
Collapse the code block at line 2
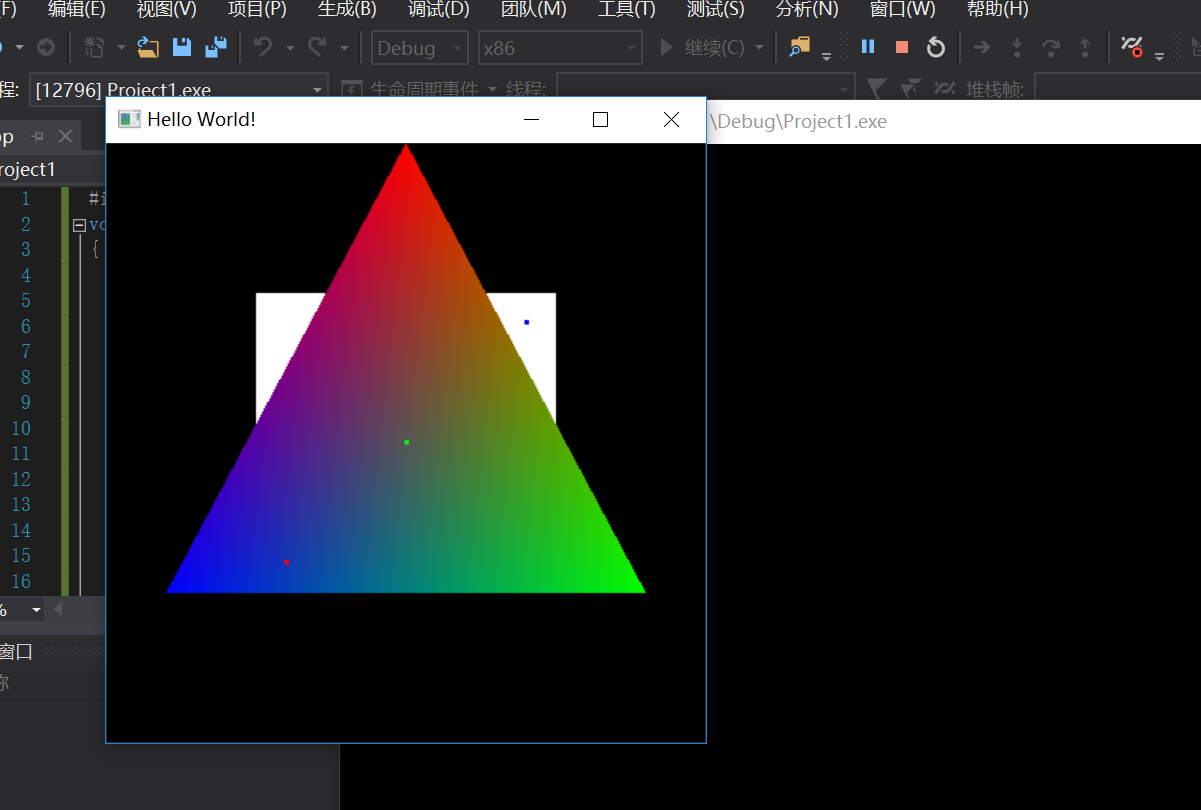click(x=80, y=225)
